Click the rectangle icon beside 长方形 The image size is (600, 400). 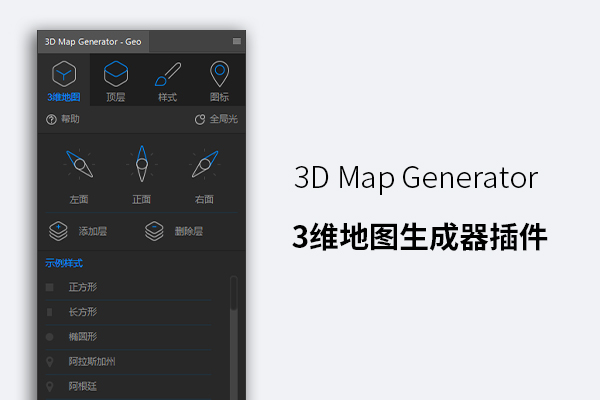[49, 312]
